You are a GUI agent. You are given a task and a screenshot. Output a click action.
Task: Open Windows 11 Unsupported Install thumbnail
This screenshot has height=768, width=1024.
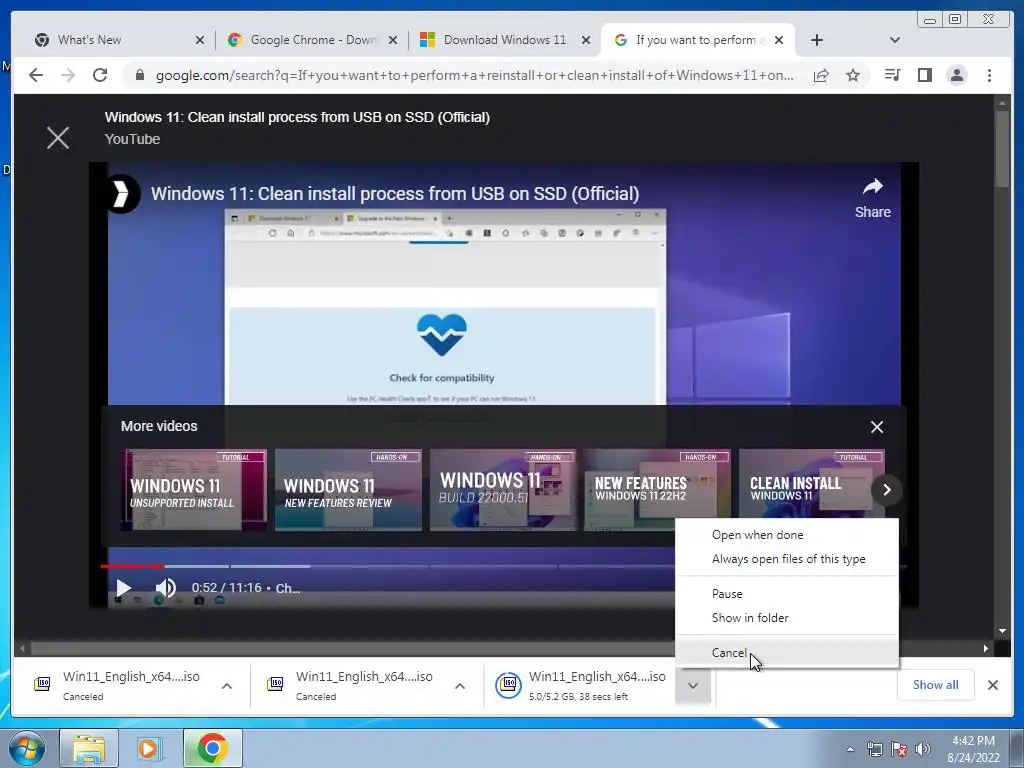tap(193, 490)
